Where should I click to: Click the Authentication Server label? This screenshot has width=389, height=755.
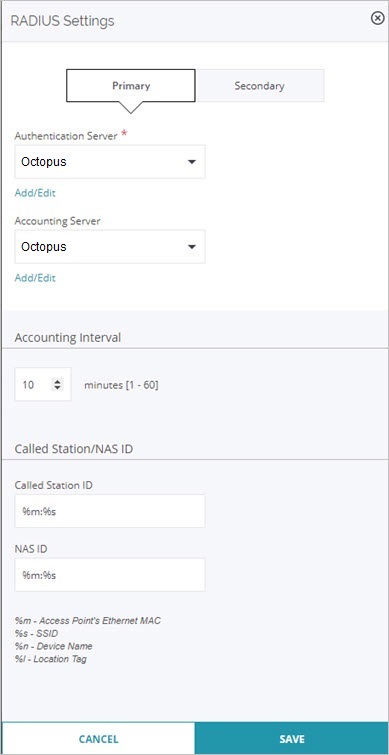tap(66, 136)
